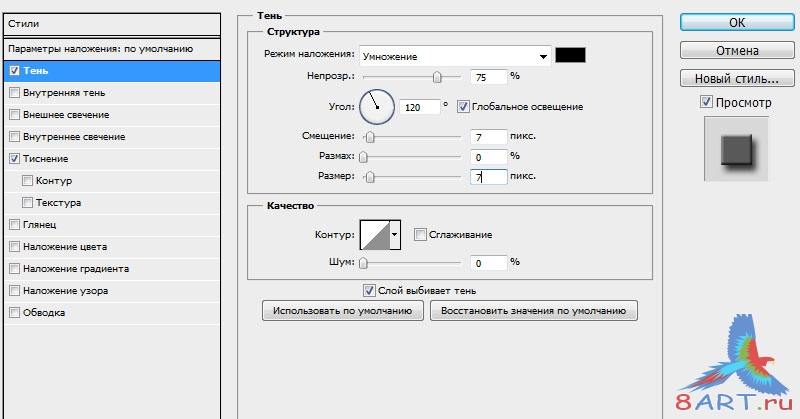Click the Размах value field
The width and height of the screenshot is (800, 419).
(488, 157)
